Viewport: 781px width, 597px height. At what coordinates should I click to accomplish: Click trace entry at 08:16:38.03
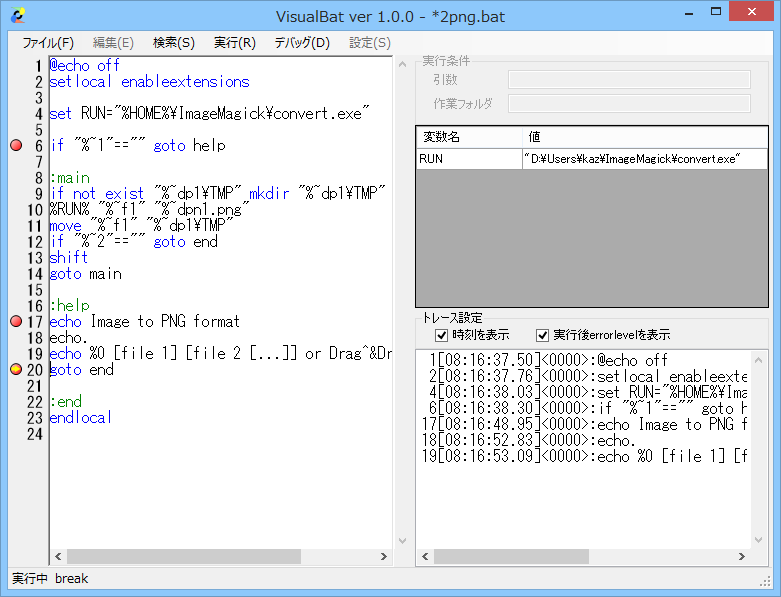pos(588,392)
